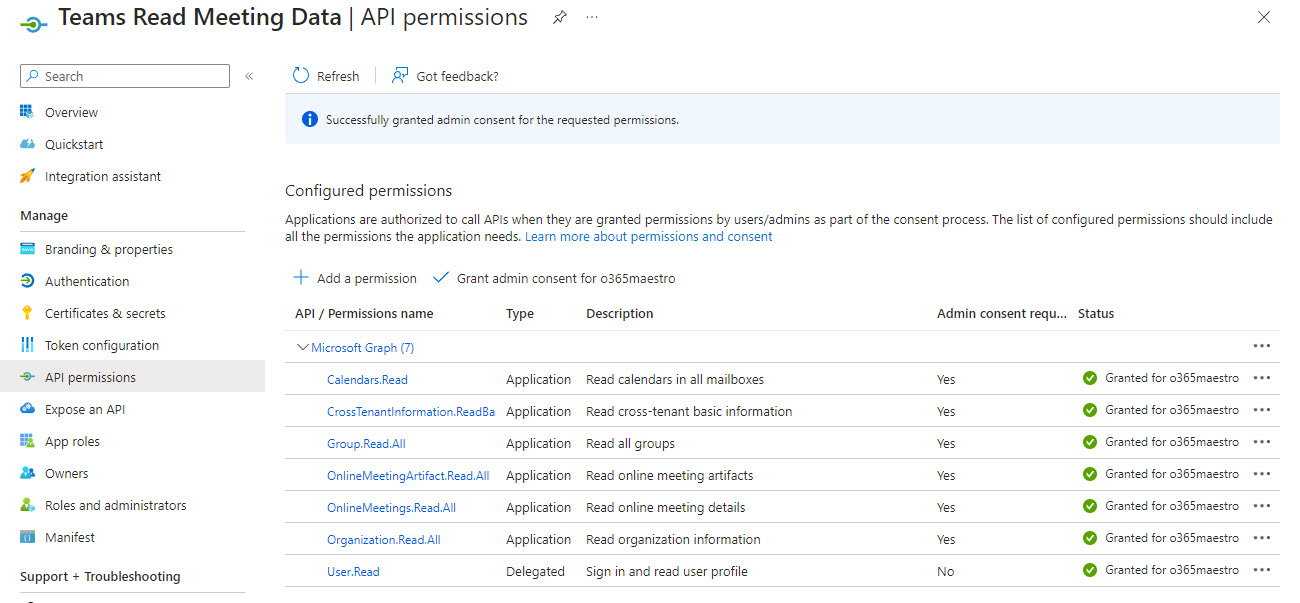Click Got feedback next to Refresh
The height and width of the screenshot is (603, 1300).
(444, 75)
